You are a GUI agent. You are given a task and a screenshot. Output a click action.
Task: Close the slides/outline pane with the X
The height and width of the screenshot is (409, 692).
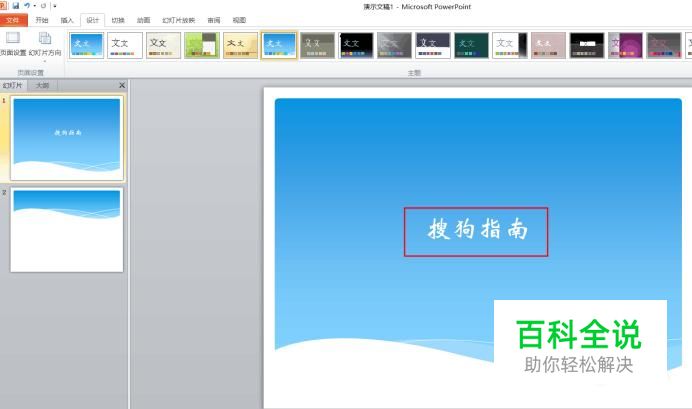click(x=122, y=85)
